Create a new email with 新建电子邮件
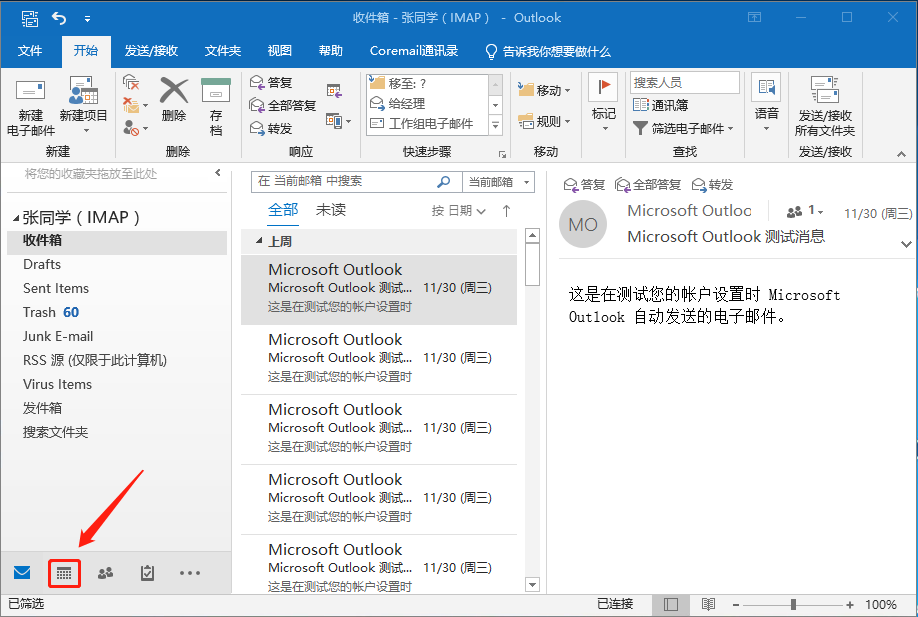This screenshot has width=918, height=617. [x=30, y=107]
